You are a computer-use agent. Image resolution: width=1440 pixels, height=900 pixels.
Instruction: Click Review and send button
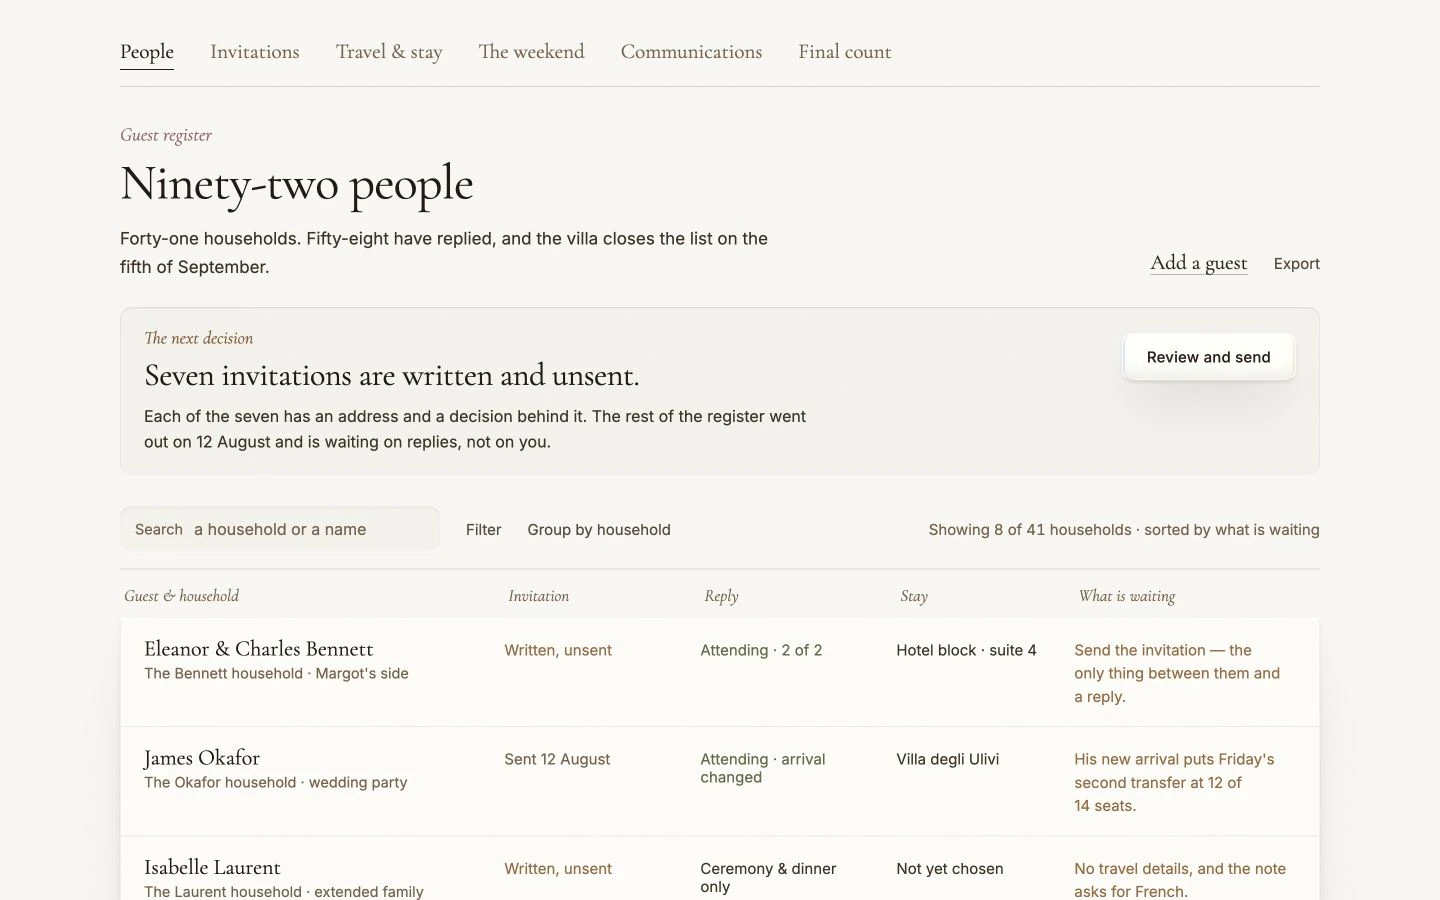[1209, 357]
